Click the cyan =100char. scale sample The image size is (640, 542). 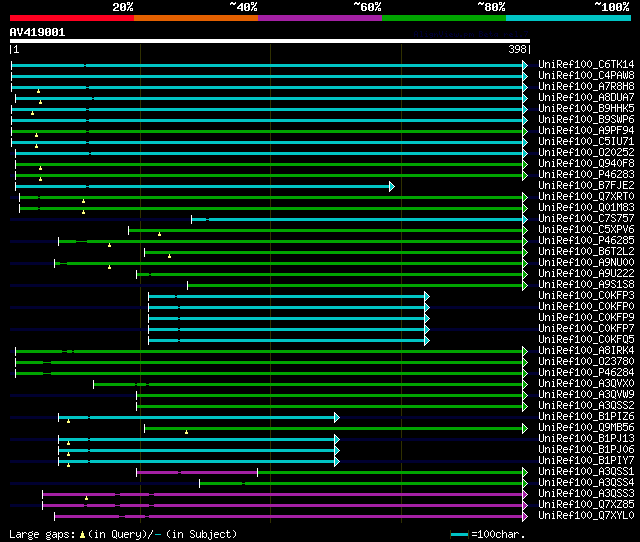click(459, 534)
